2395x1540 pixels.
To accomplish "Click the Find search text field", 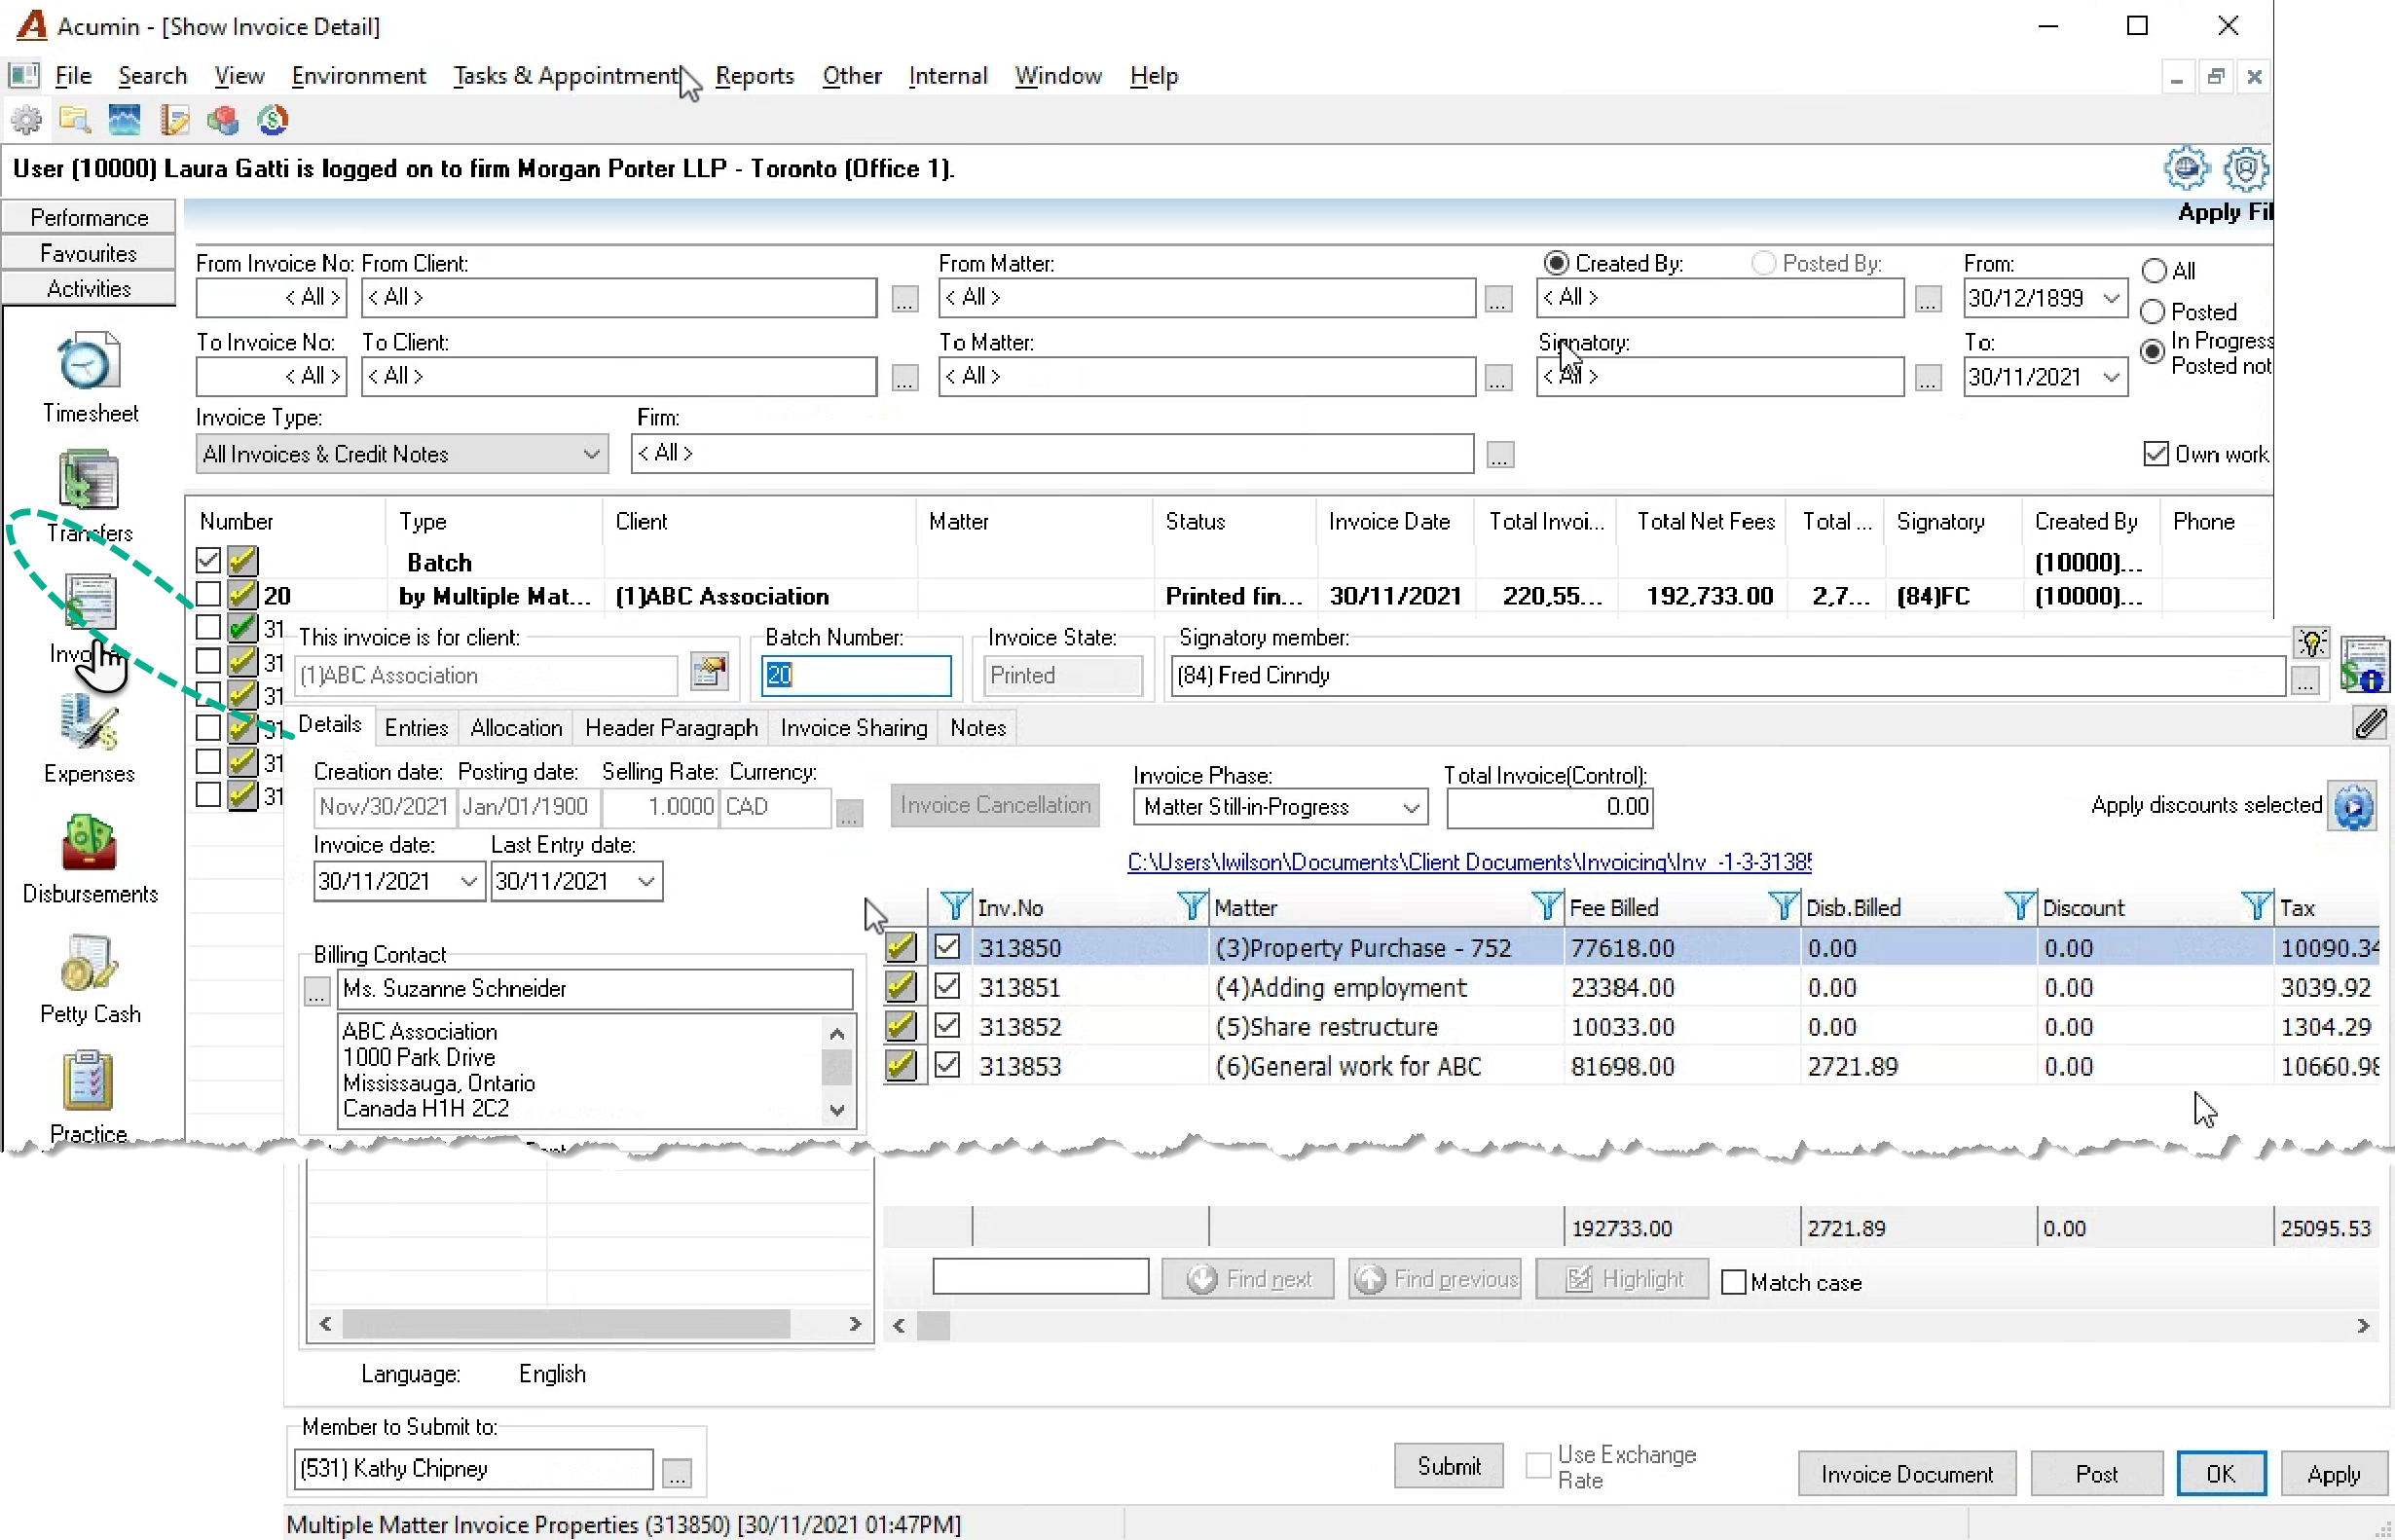I will click(x=1040, y=1277).
